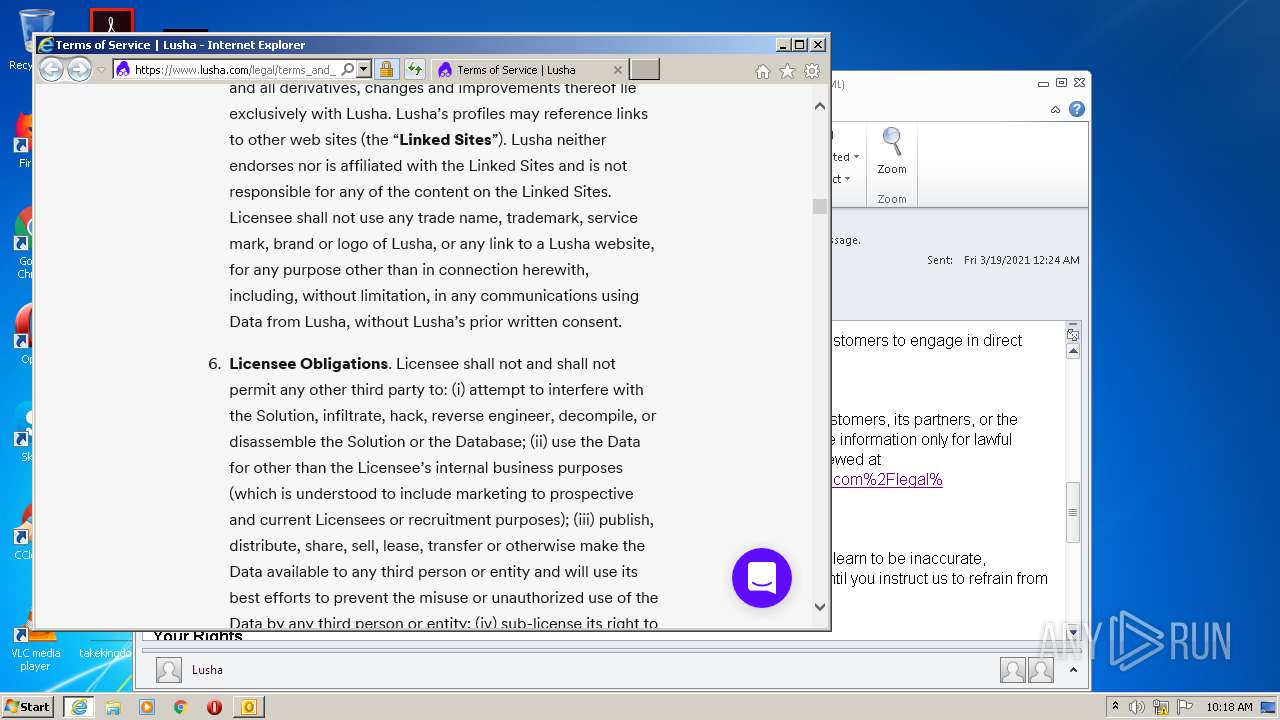Click Internet Explorer taskbar button

(79, 707)
